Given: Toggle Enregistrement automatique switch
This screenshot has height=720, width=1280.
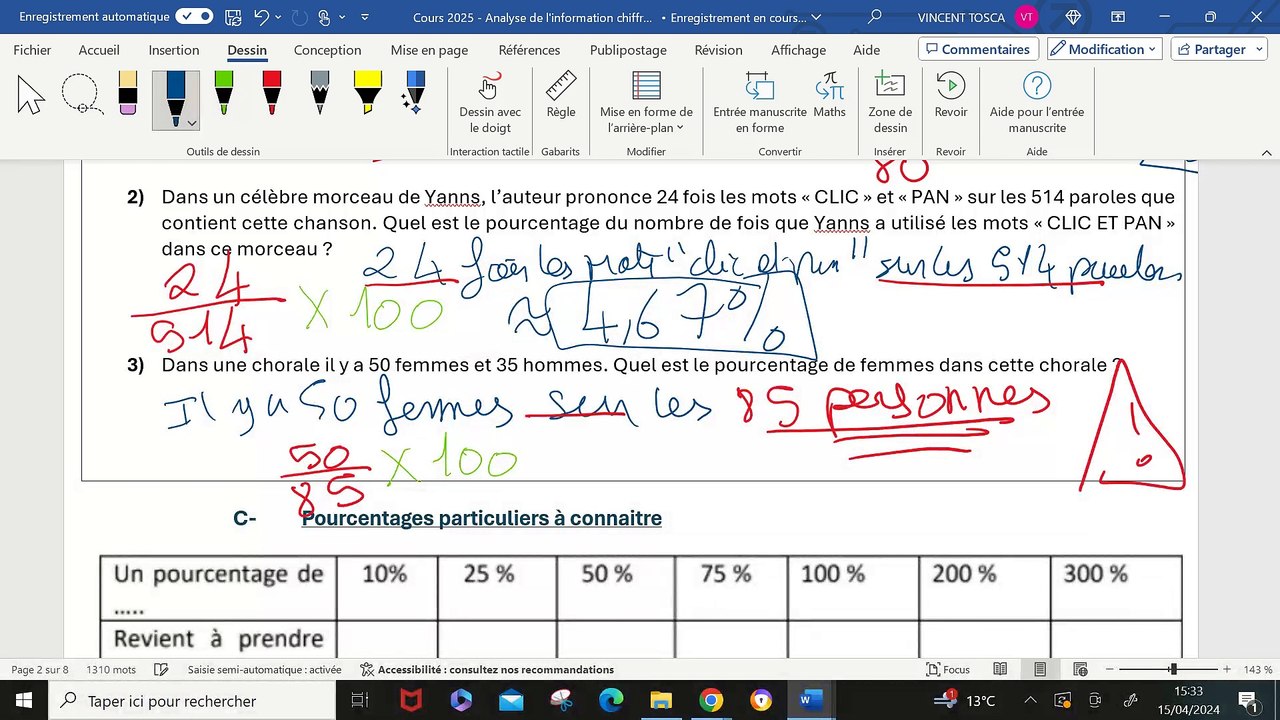Looking at the screenshot, I should coord(194,17).
